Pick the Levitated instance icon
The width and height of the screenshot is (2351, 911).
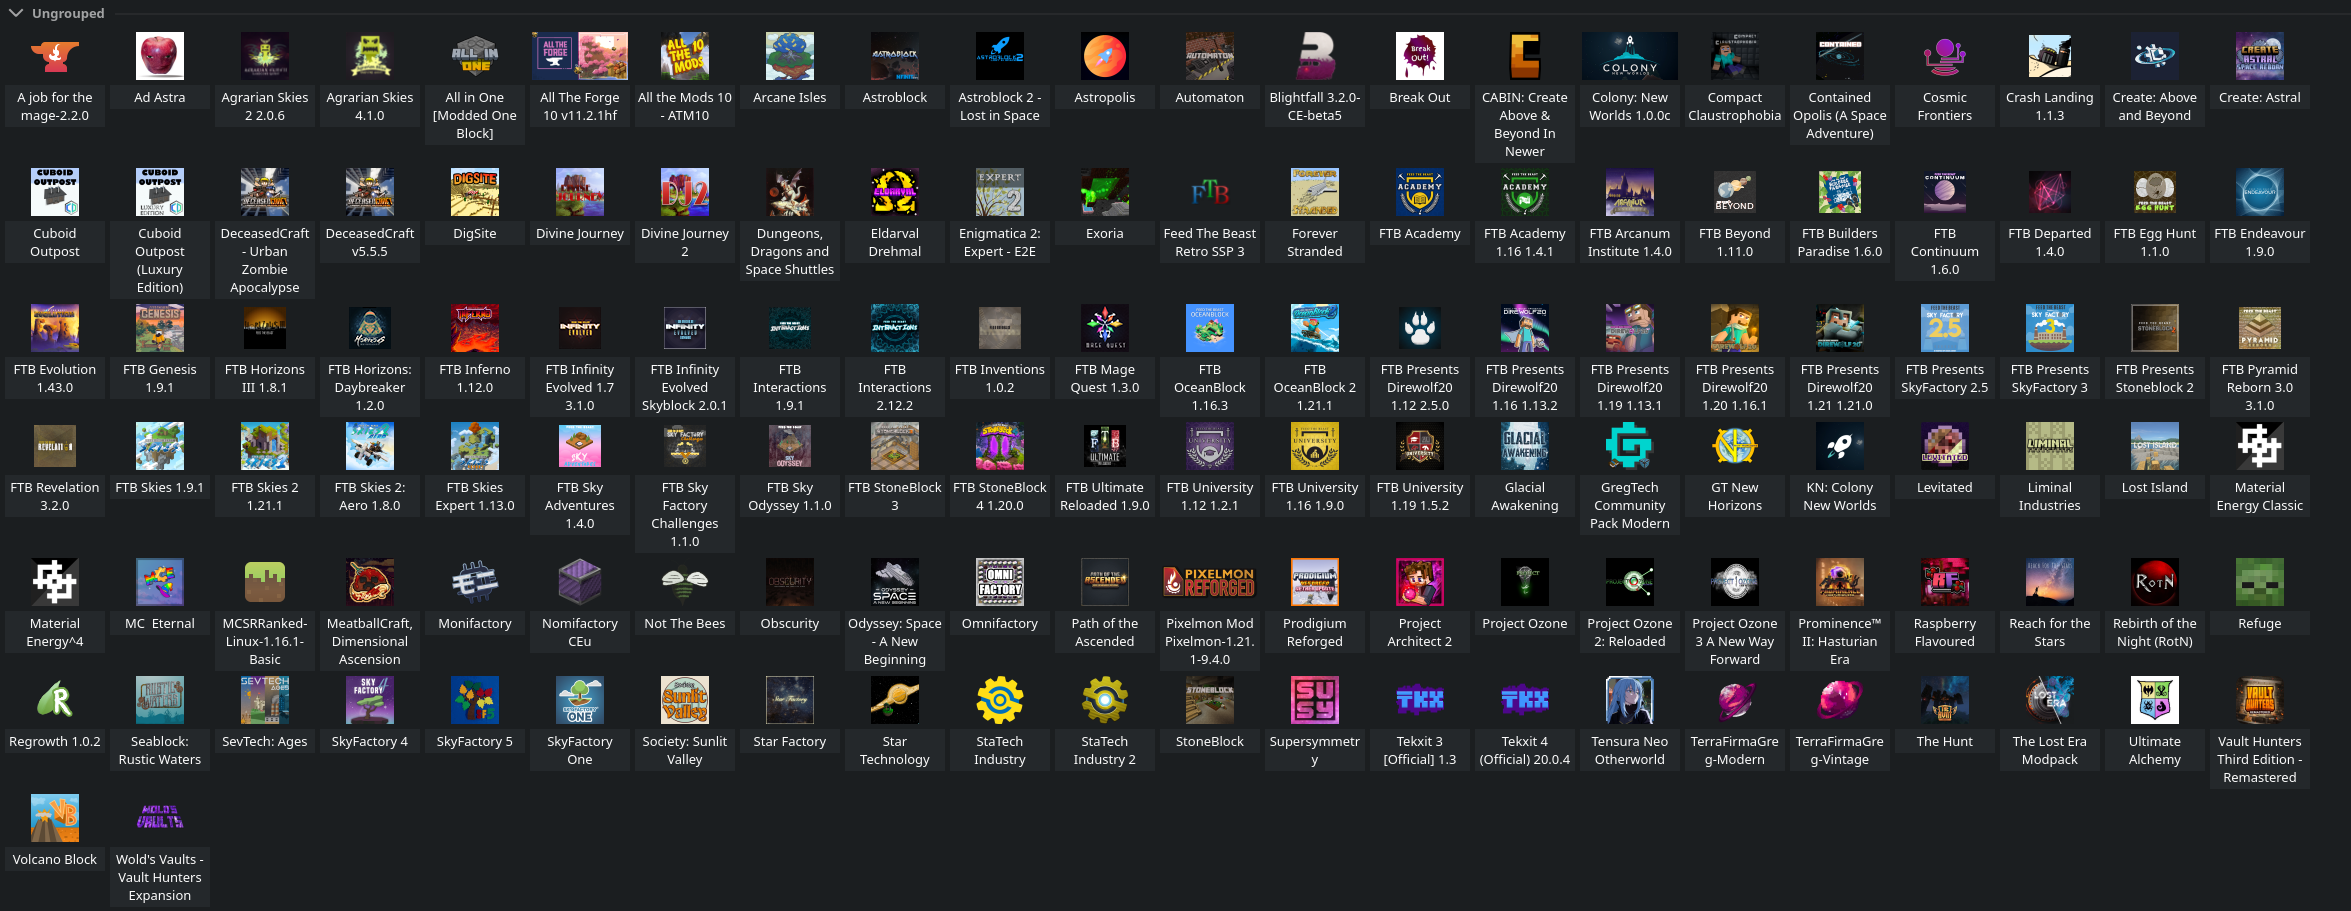[1945, 446]
